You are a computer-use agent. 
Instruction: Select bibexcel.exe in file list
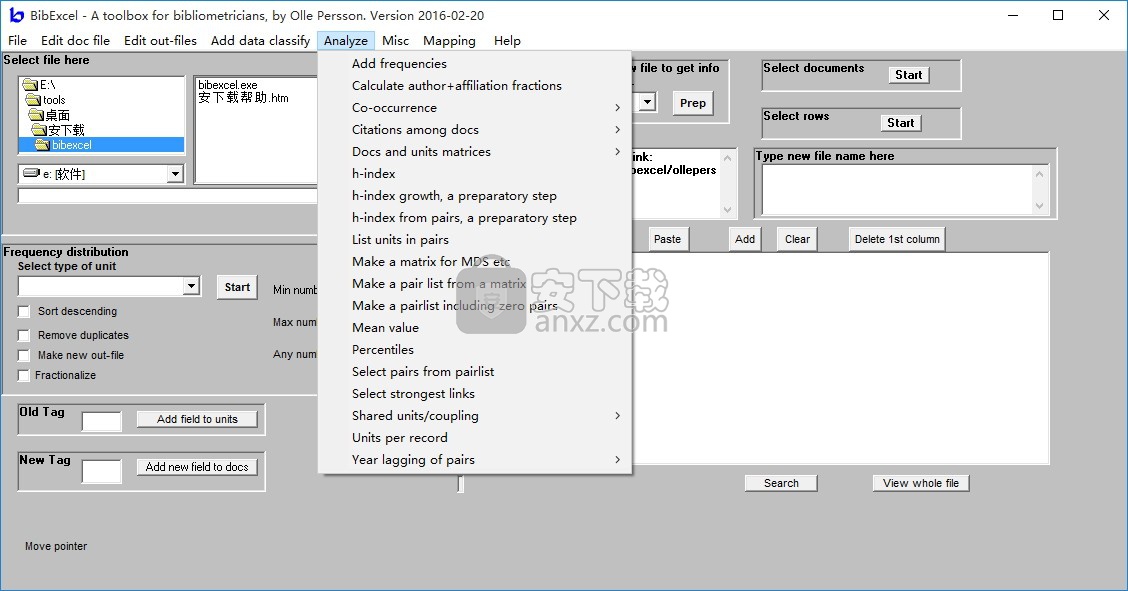(x=227, y=85)
